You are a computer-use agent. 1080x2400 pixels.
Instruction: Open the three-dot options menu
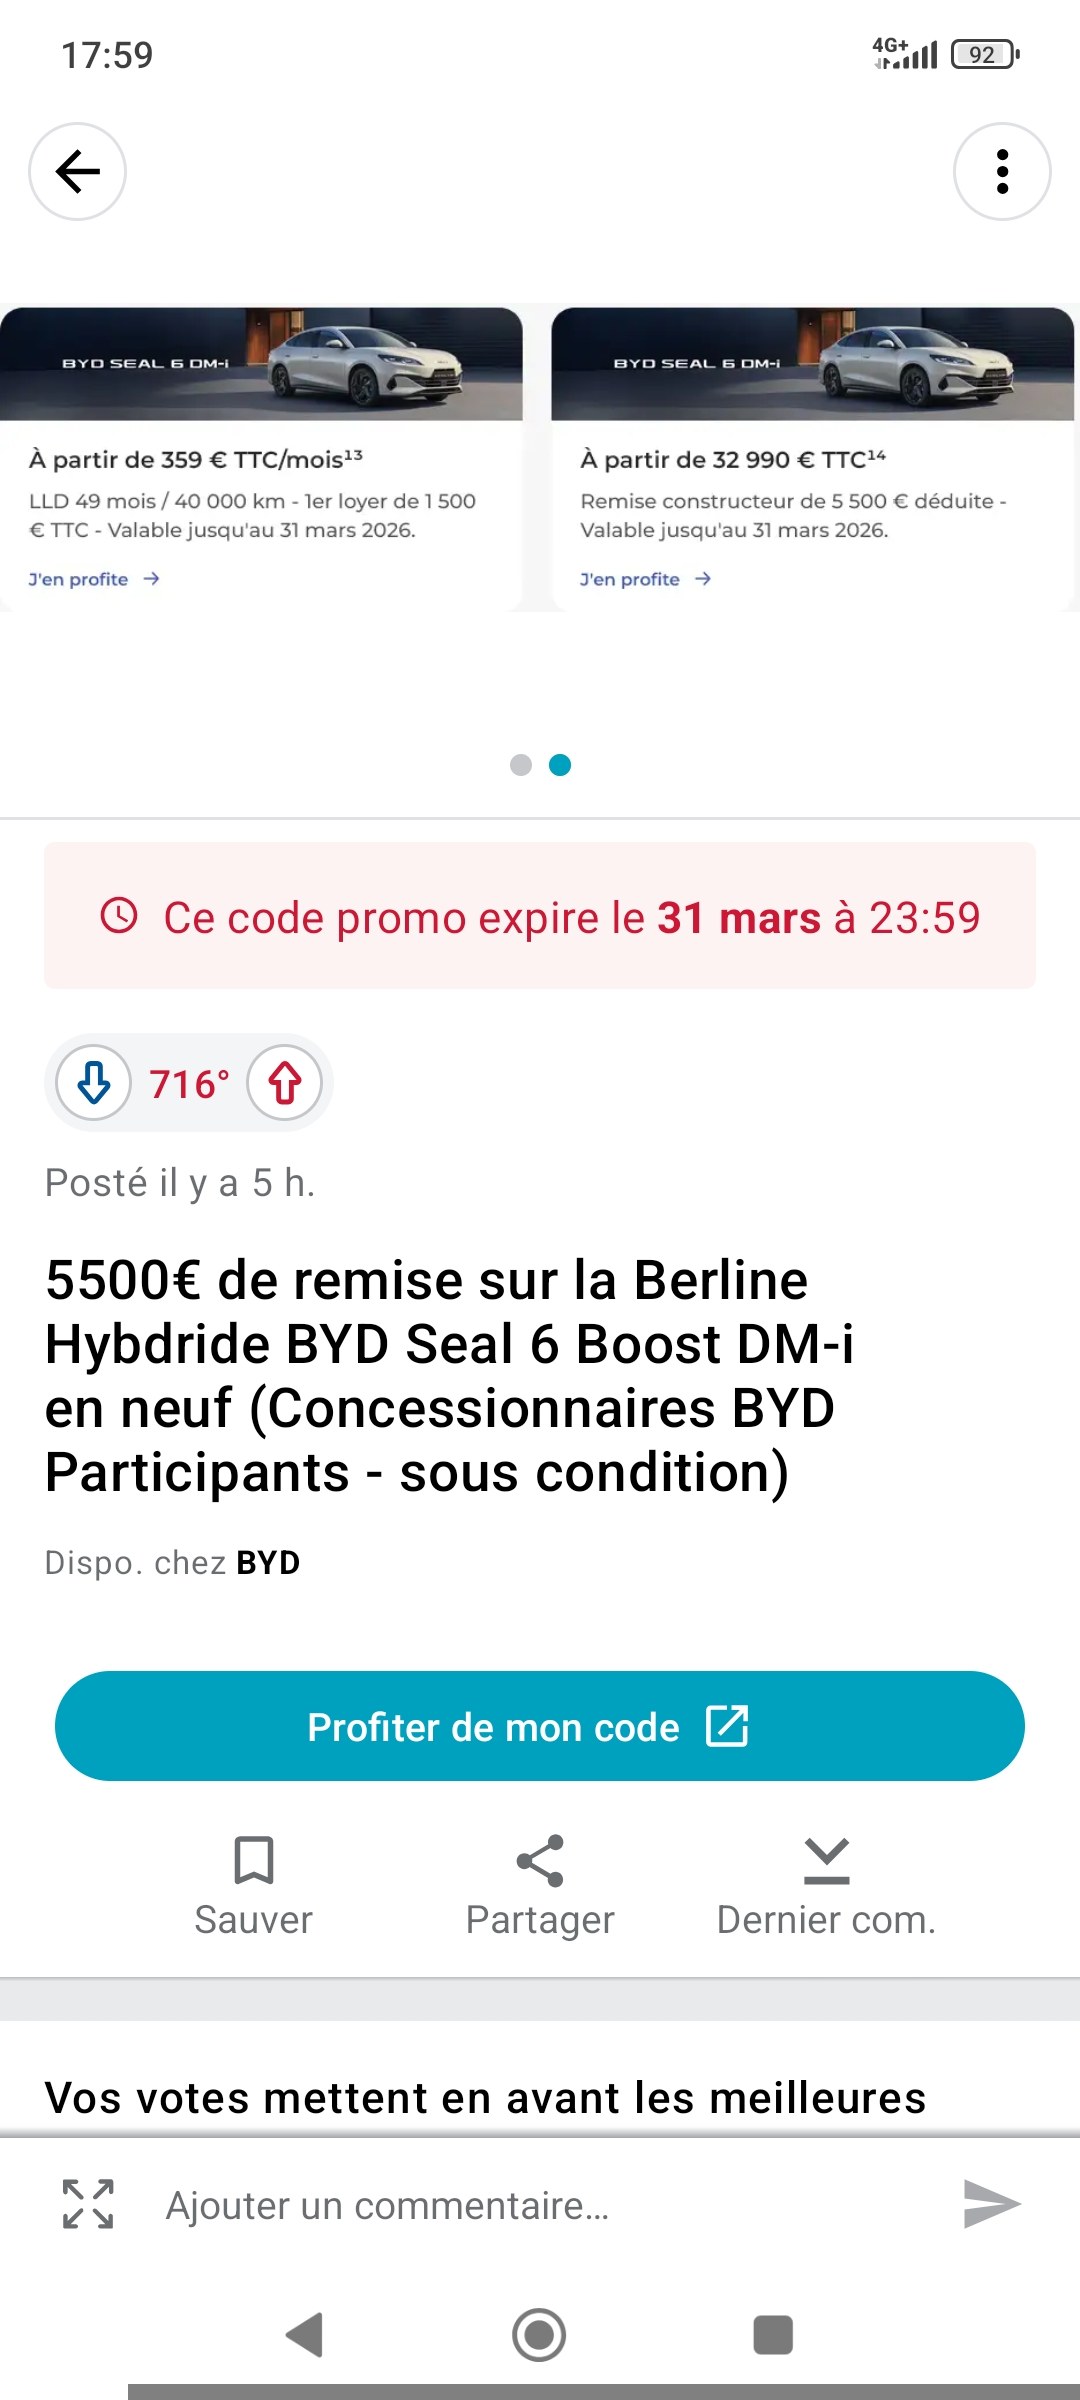point(1002,171)
